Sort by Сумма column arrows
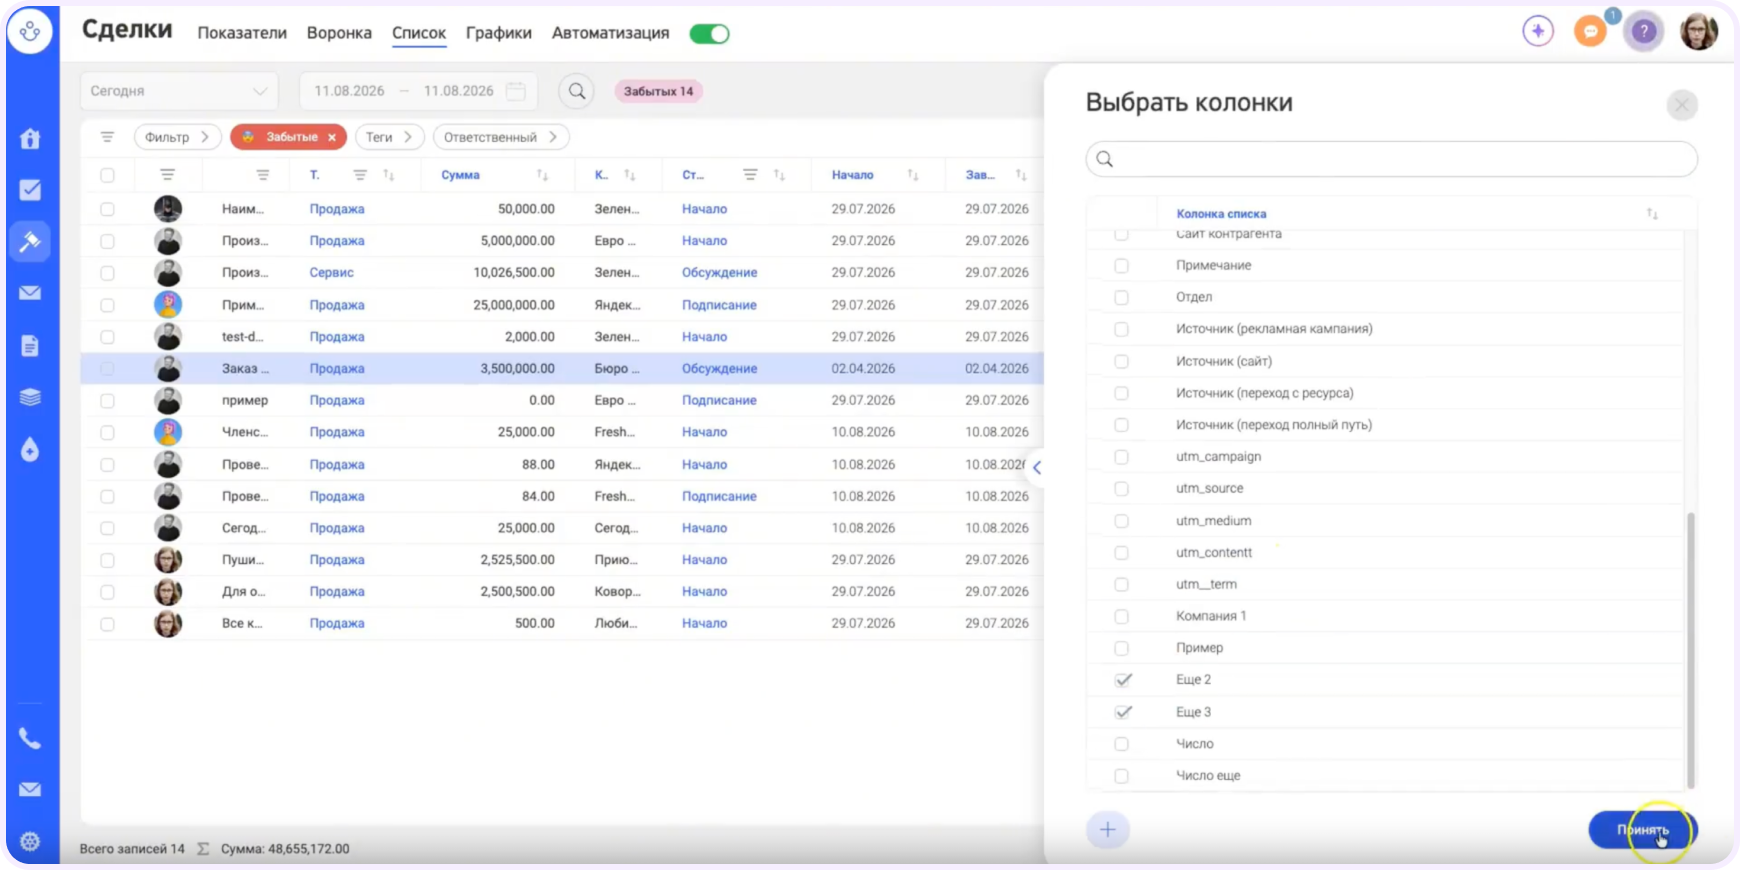 click(542, 175)
